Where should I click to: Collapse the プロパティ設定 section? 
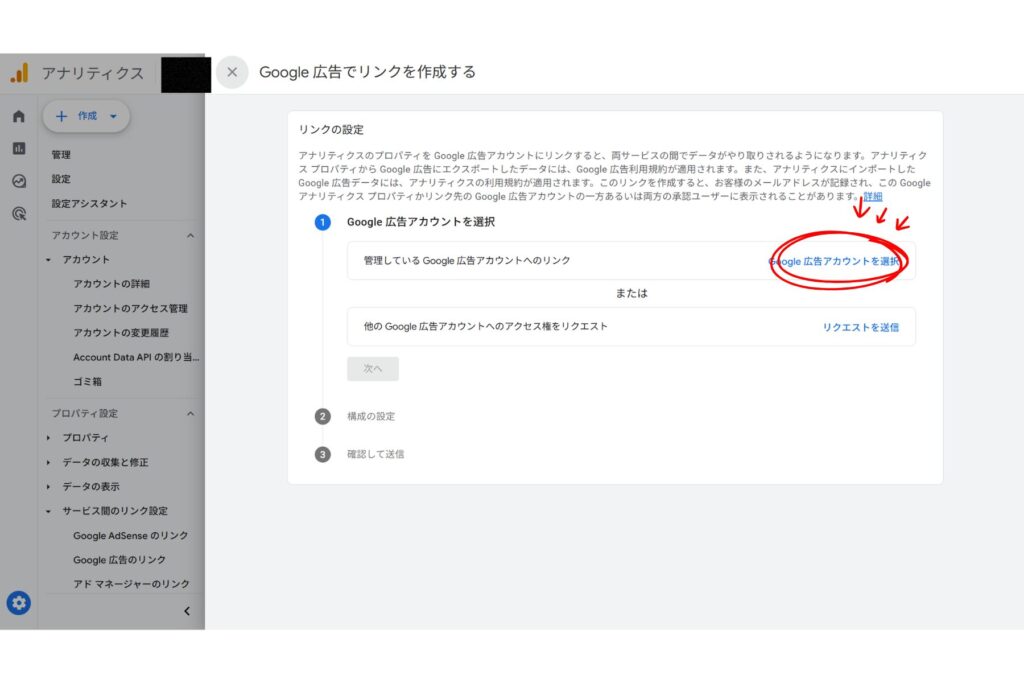pos(190,414)
